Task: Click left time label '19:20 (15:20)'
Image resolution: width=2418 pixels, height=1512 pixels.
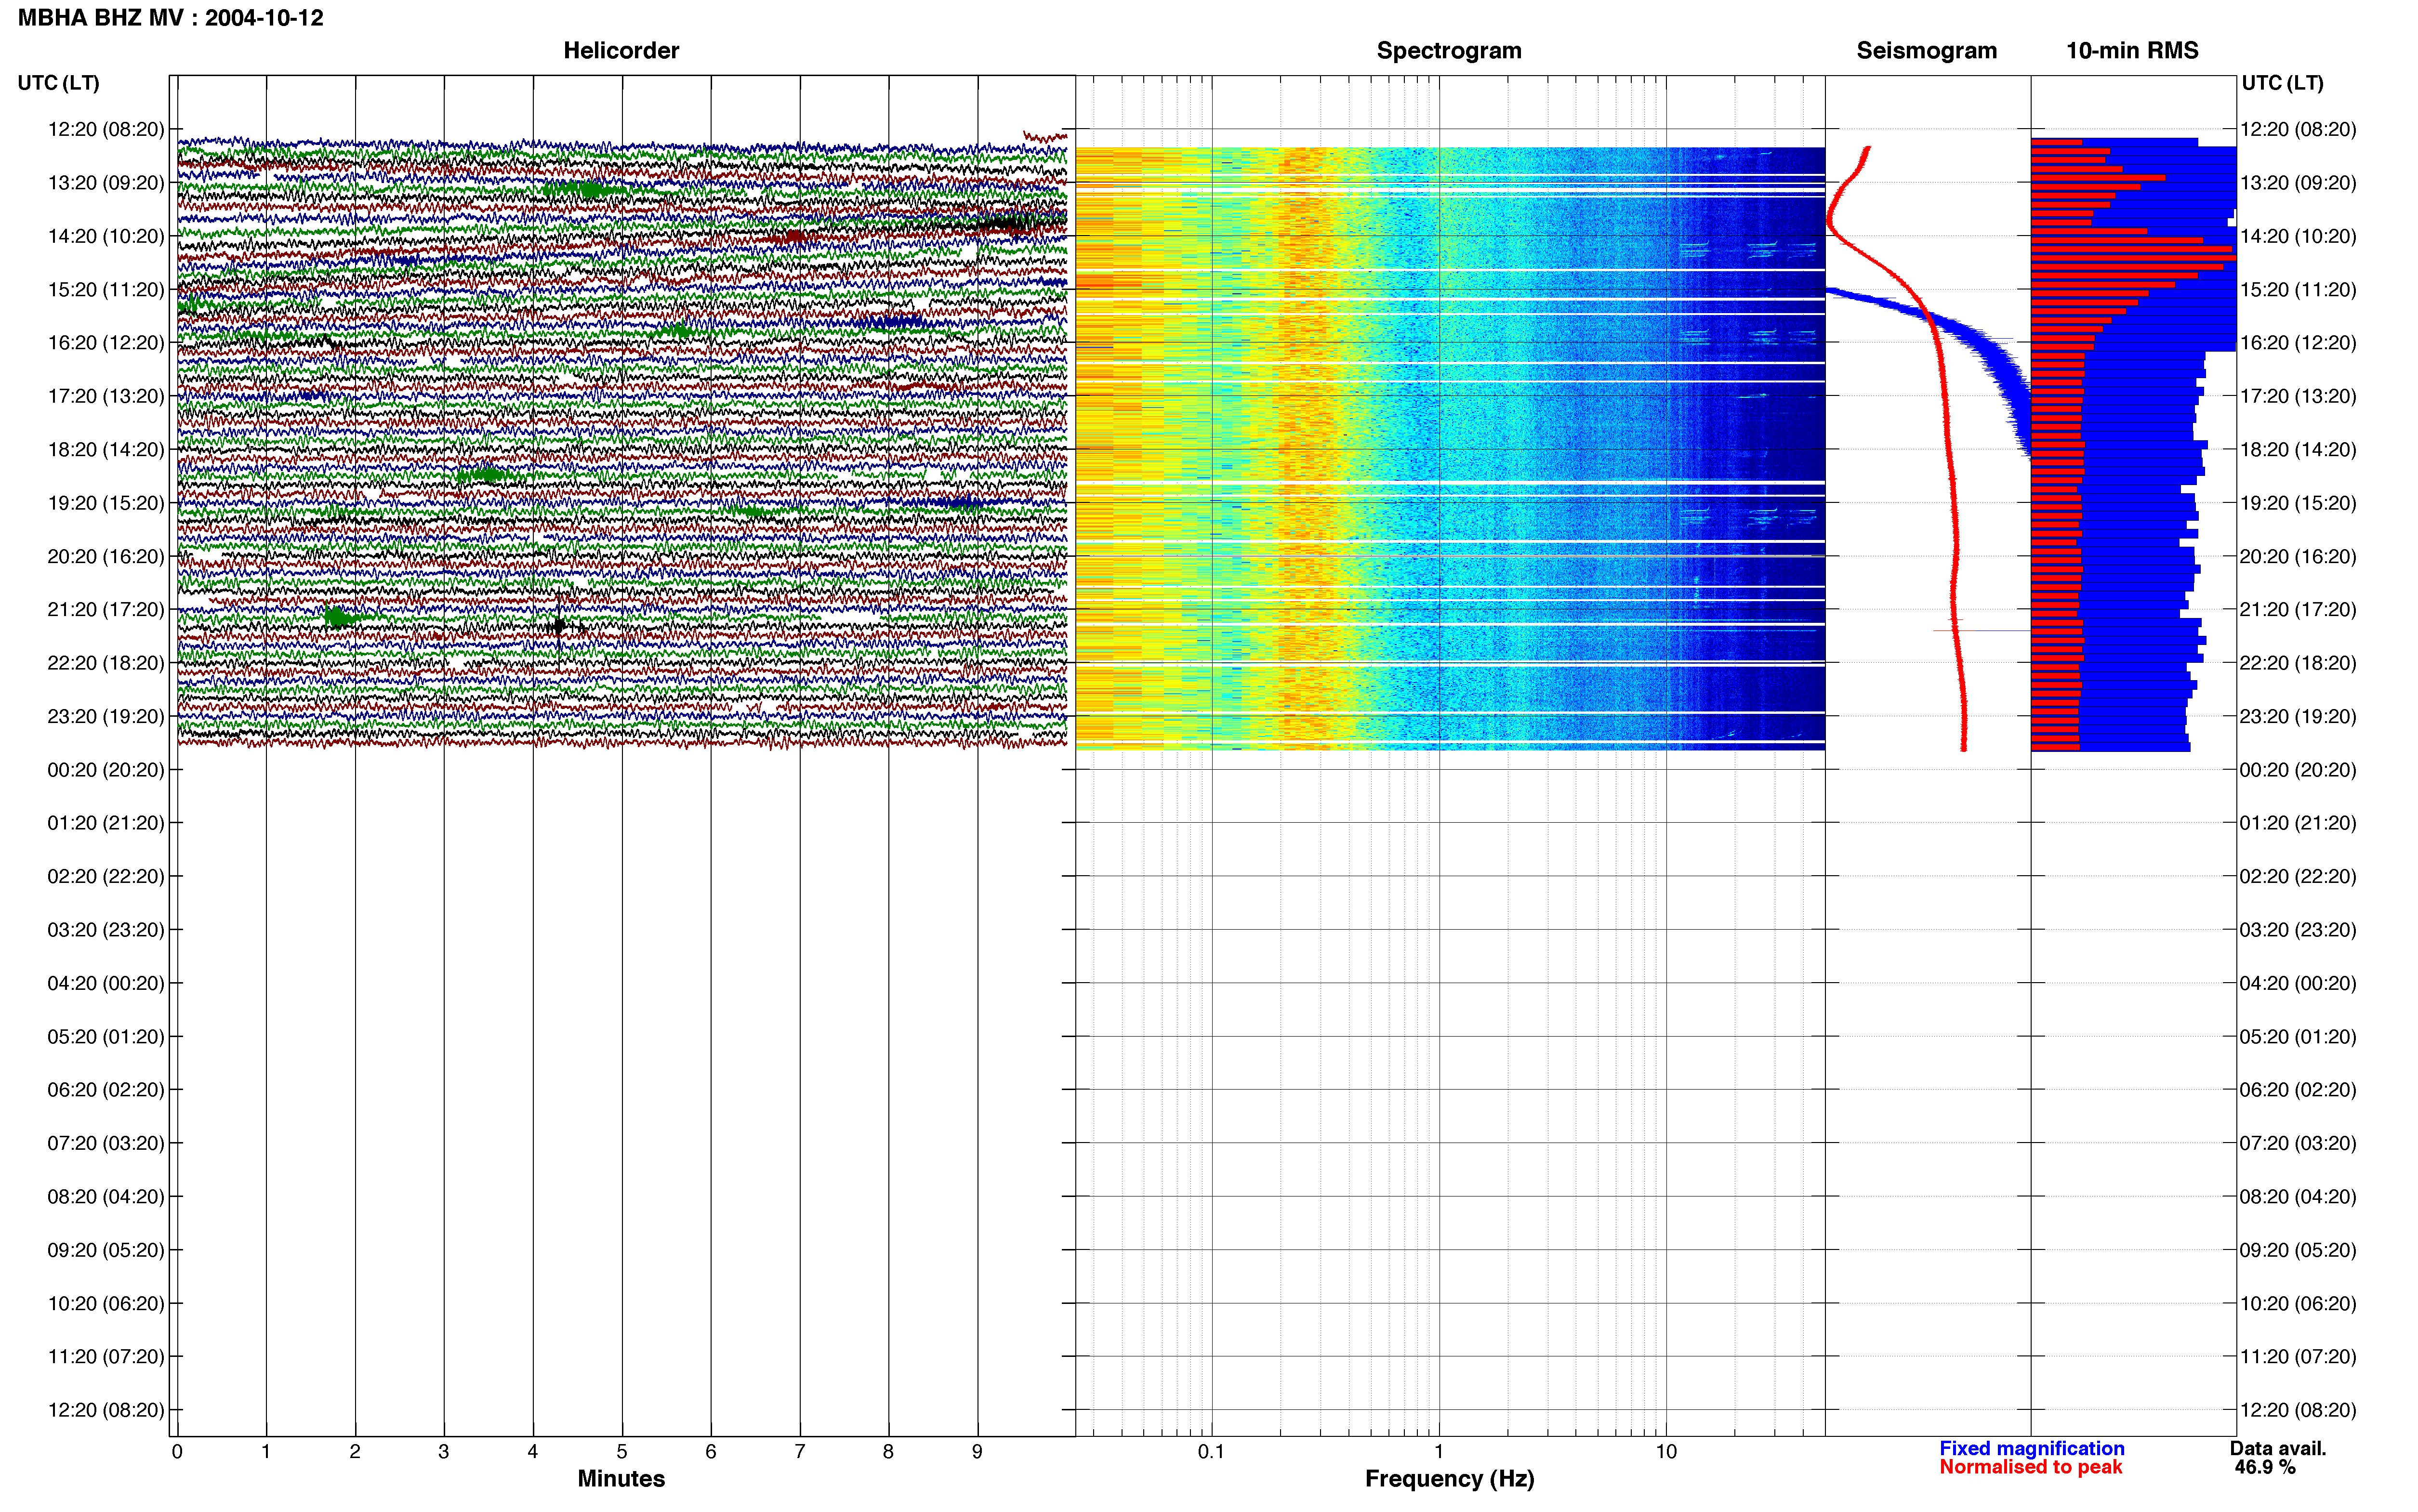Action: pos(106,503)
